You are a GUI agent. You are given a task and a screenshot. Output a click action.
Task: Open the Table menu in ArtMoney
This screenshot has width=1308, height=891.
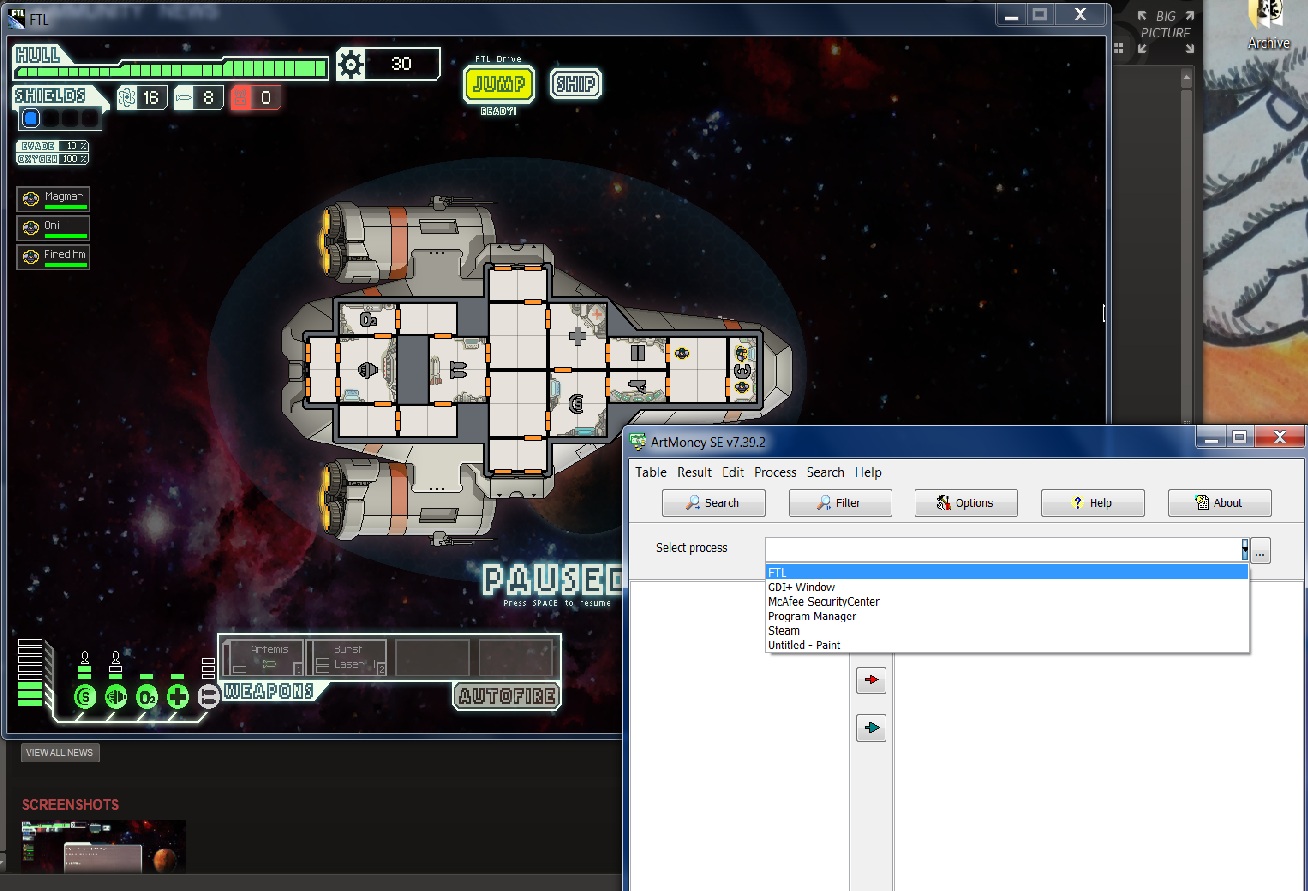651,472
